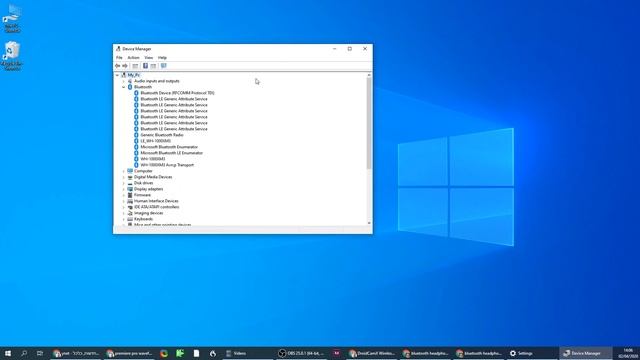Toggle the Show/Hide Console Tree toolbar icon

(x=135, y=66)
